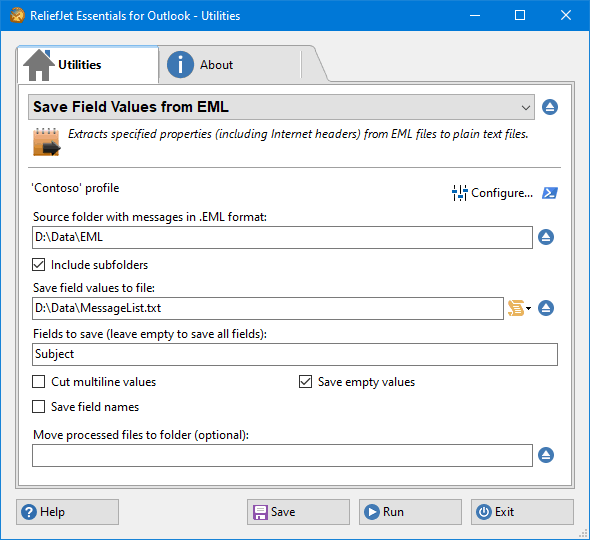This screenshot has height=540, width=590.
Task: Open the About tab
Action: coord(230,64)
